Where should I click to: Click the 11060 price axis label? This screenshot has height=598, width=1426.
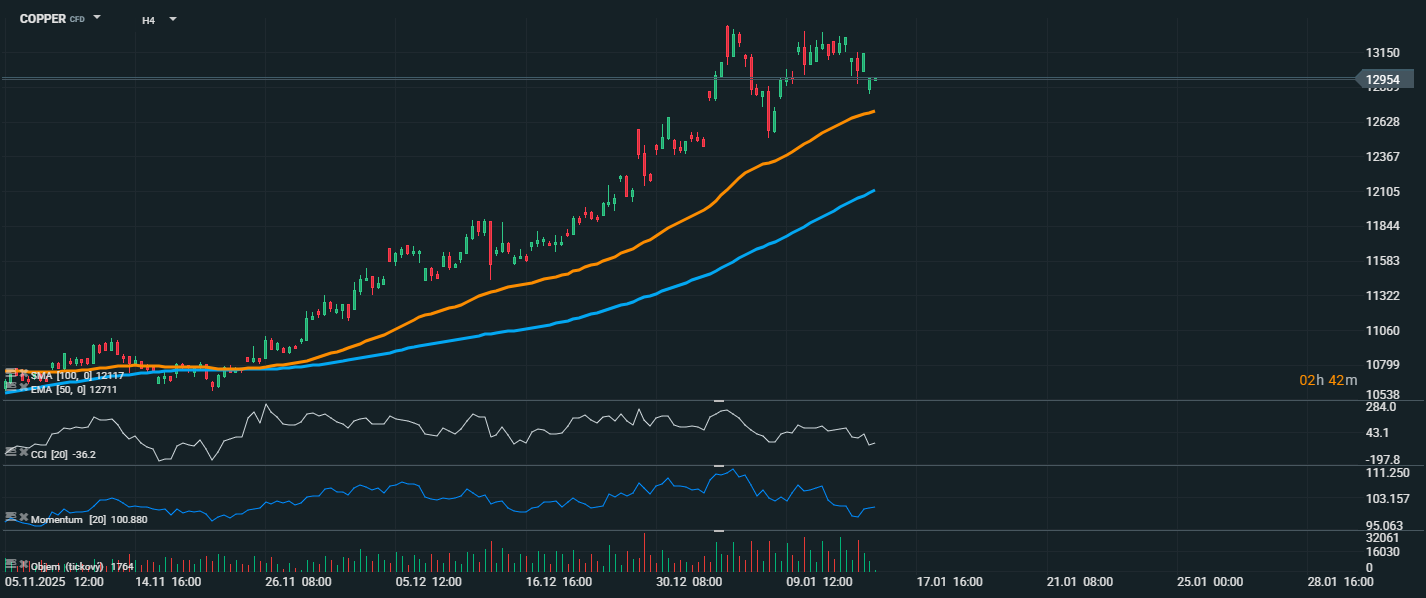(1383, 330)
